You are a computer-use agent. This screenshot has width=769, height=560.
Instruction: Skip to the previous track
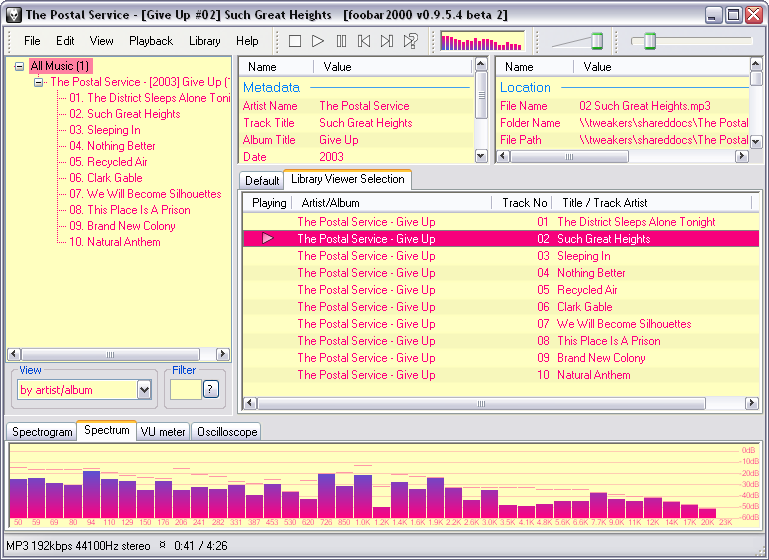point(364,41)
